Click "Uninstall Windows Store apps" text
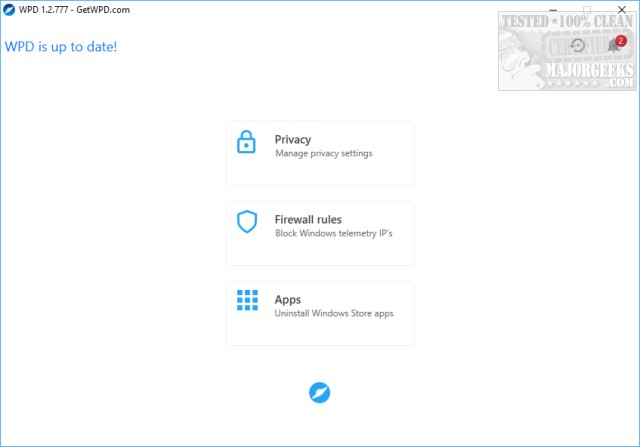Screen dimensions: 640x447 coord(334,314)
